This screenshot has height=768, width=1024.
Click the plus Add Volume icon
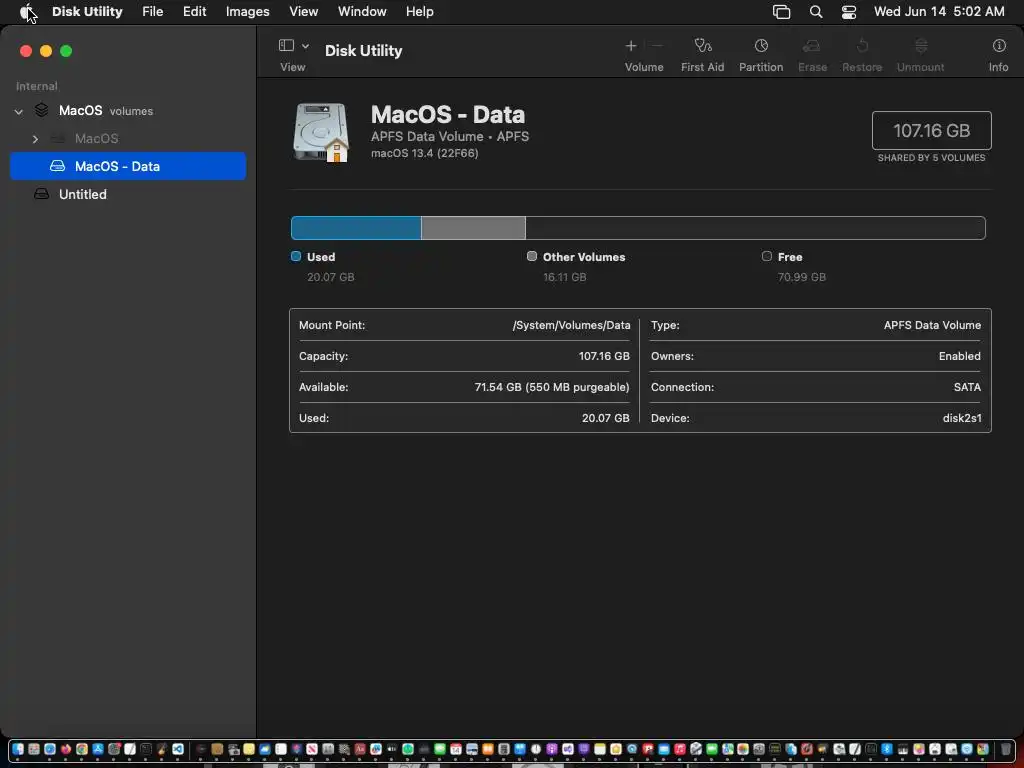coord(631,46)
